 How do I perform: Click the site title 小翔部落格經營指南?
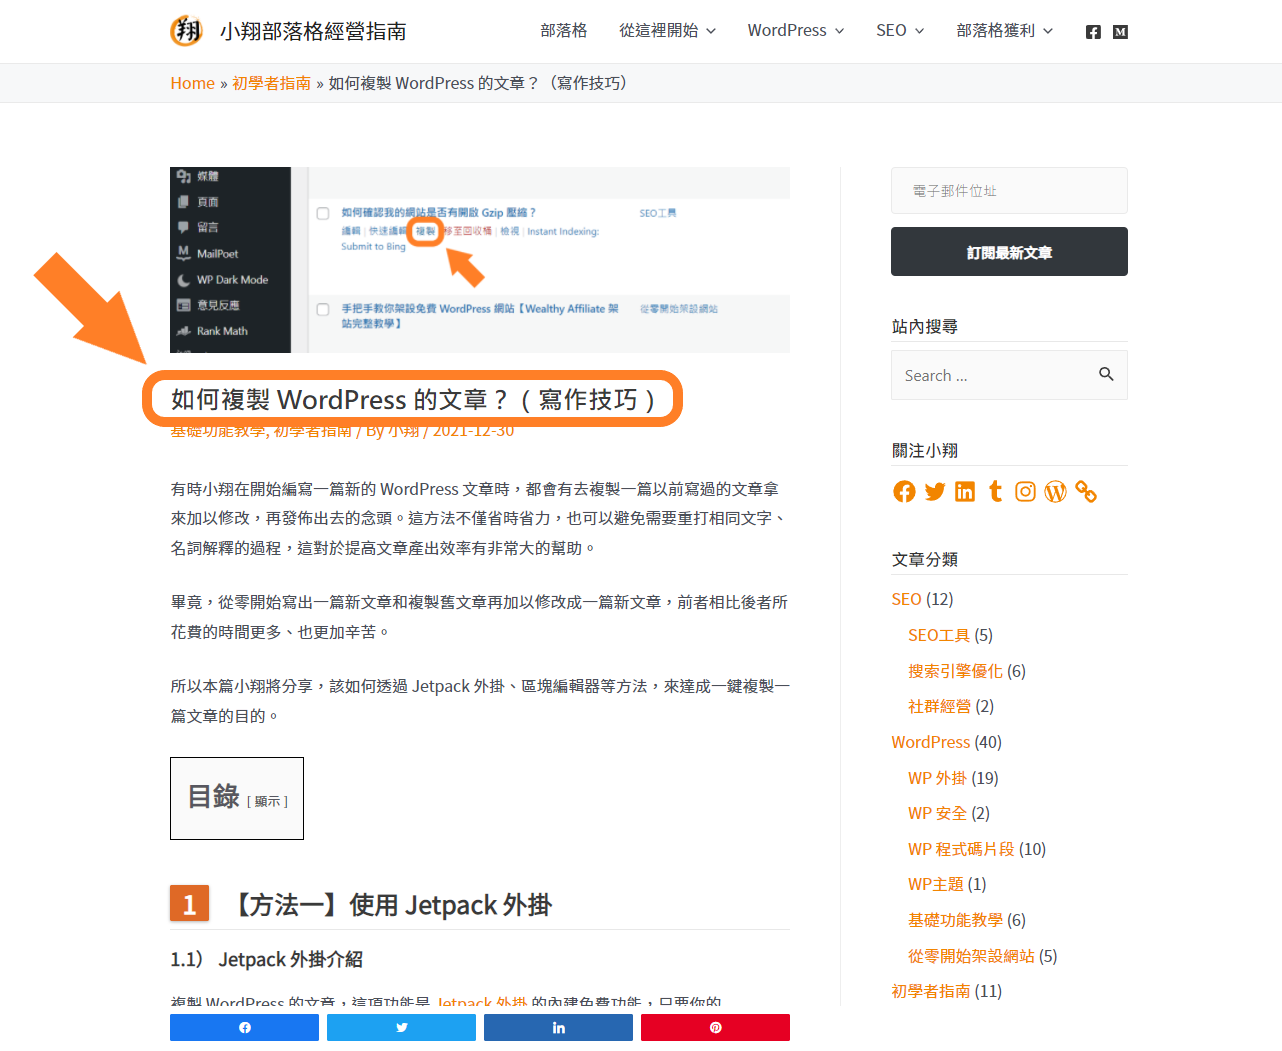[313, 31]
